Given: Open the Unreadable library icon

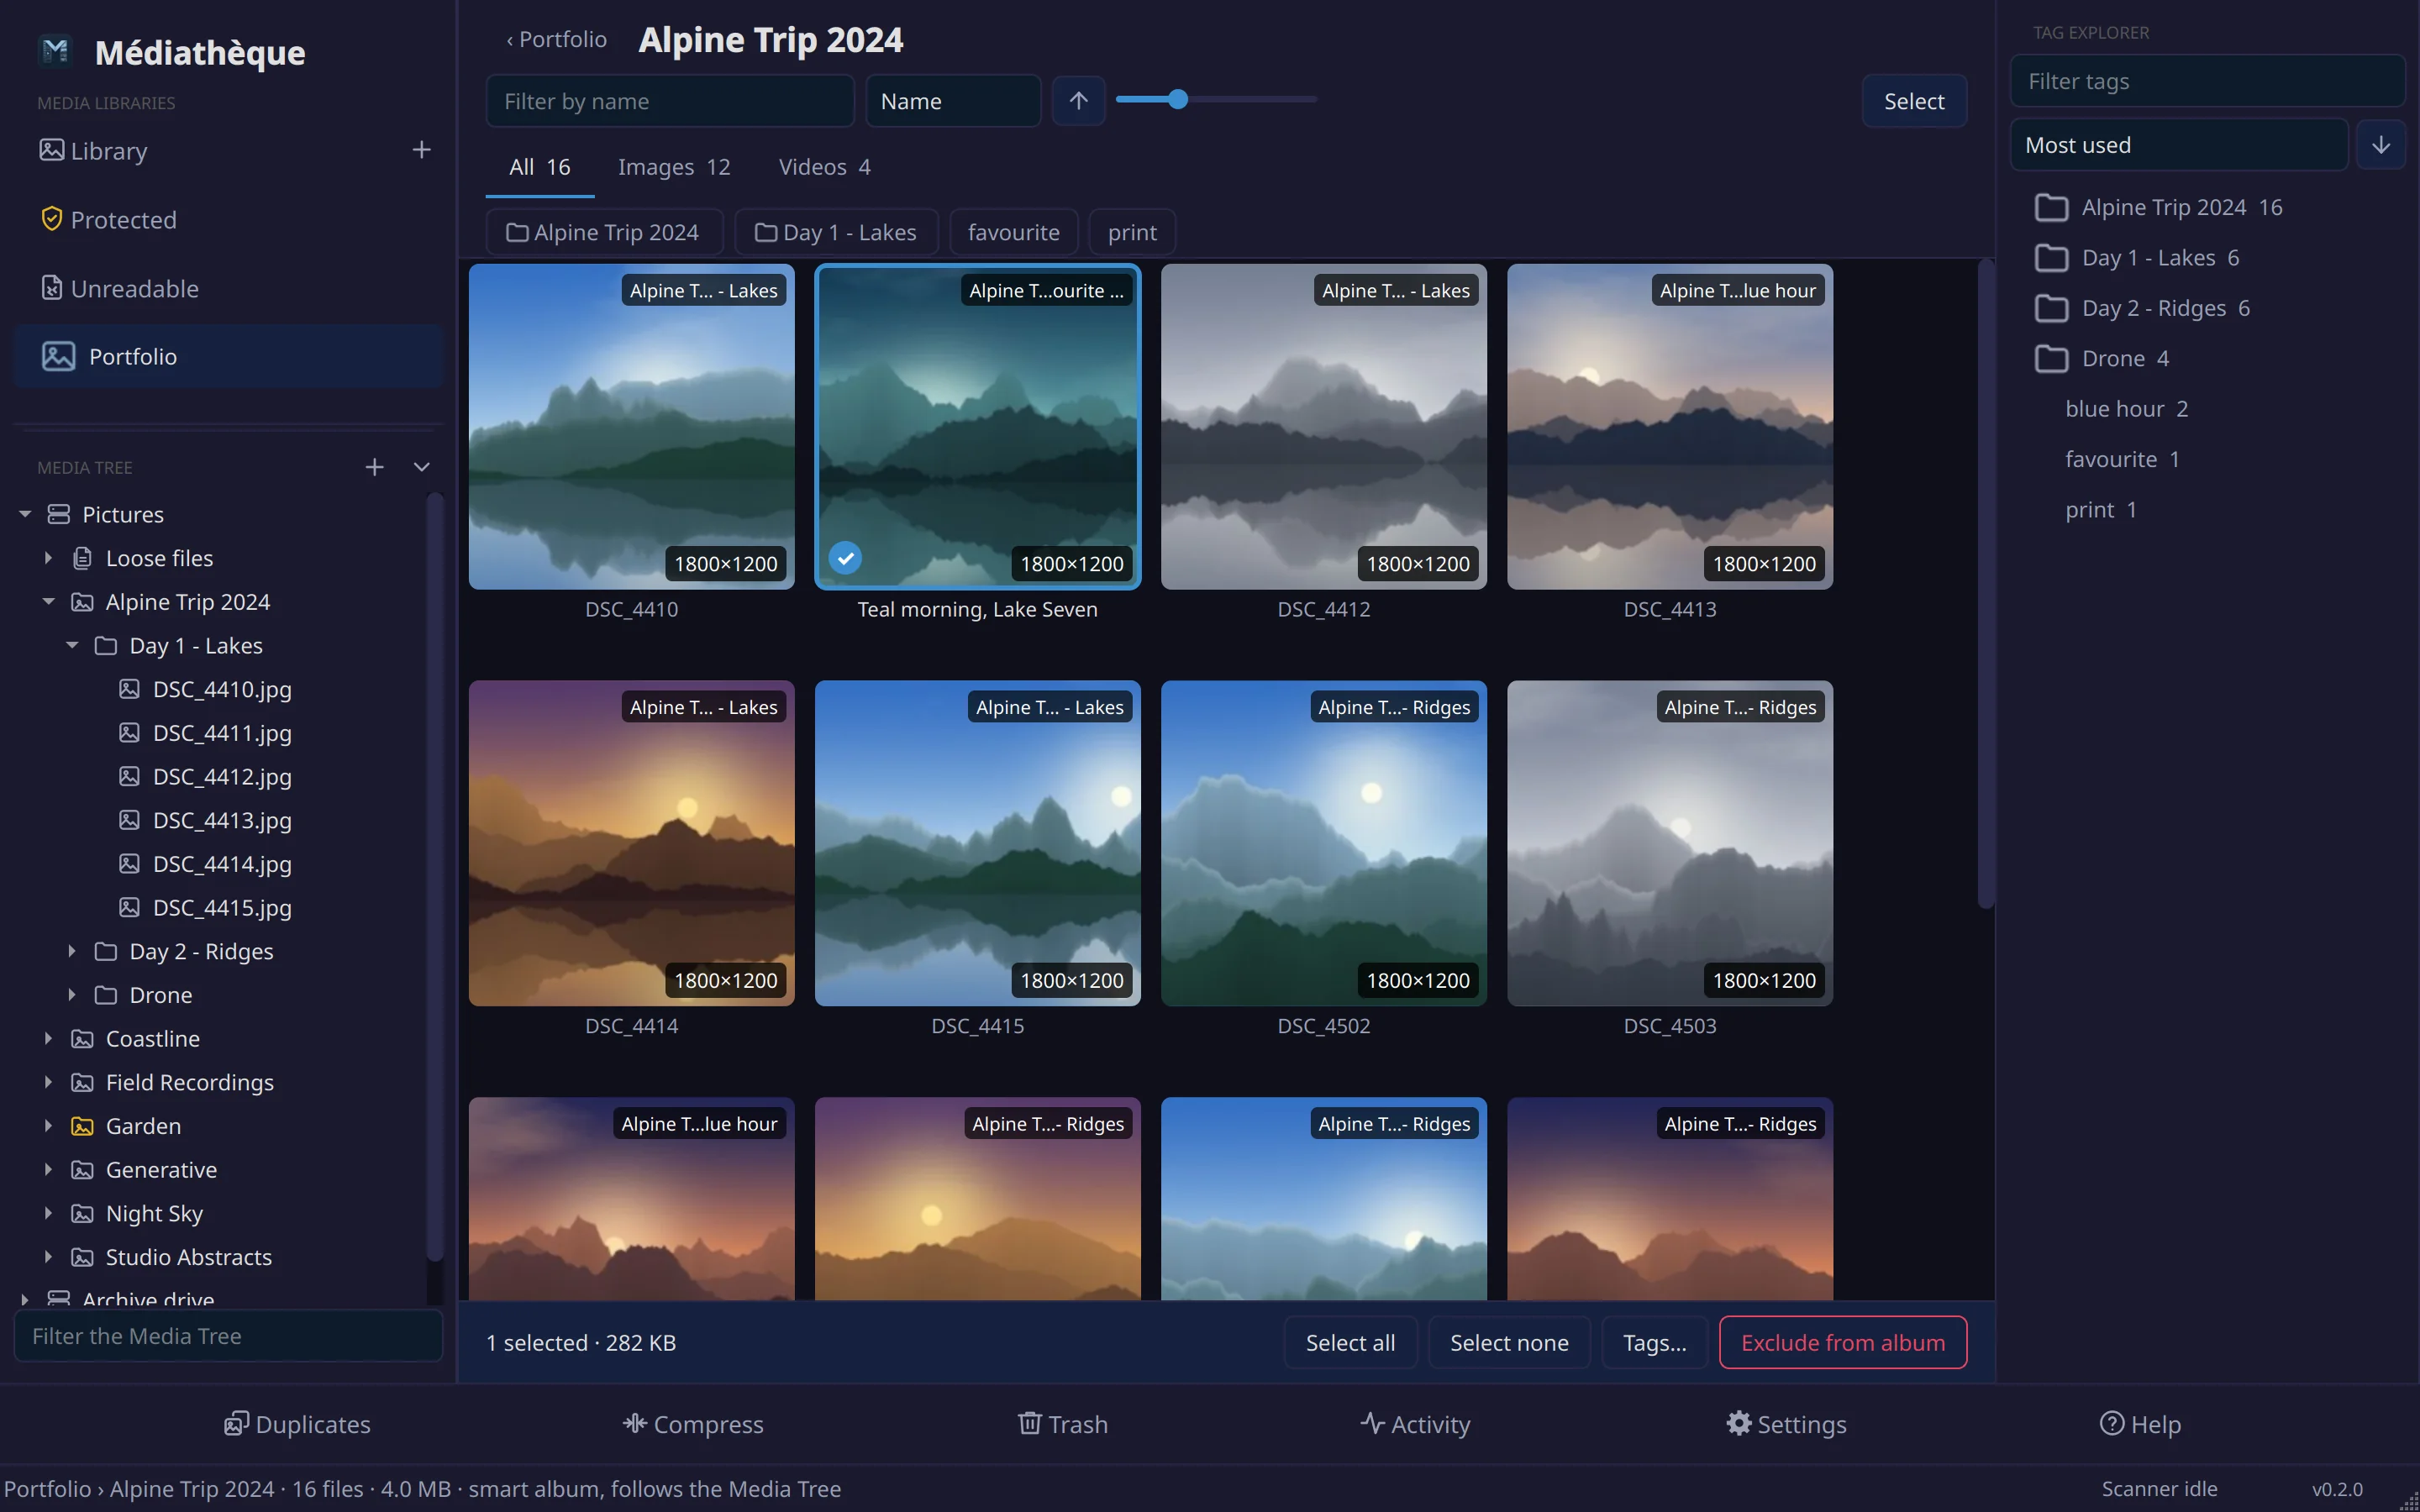Looking at the screenshot, I should tap(51, 288).
